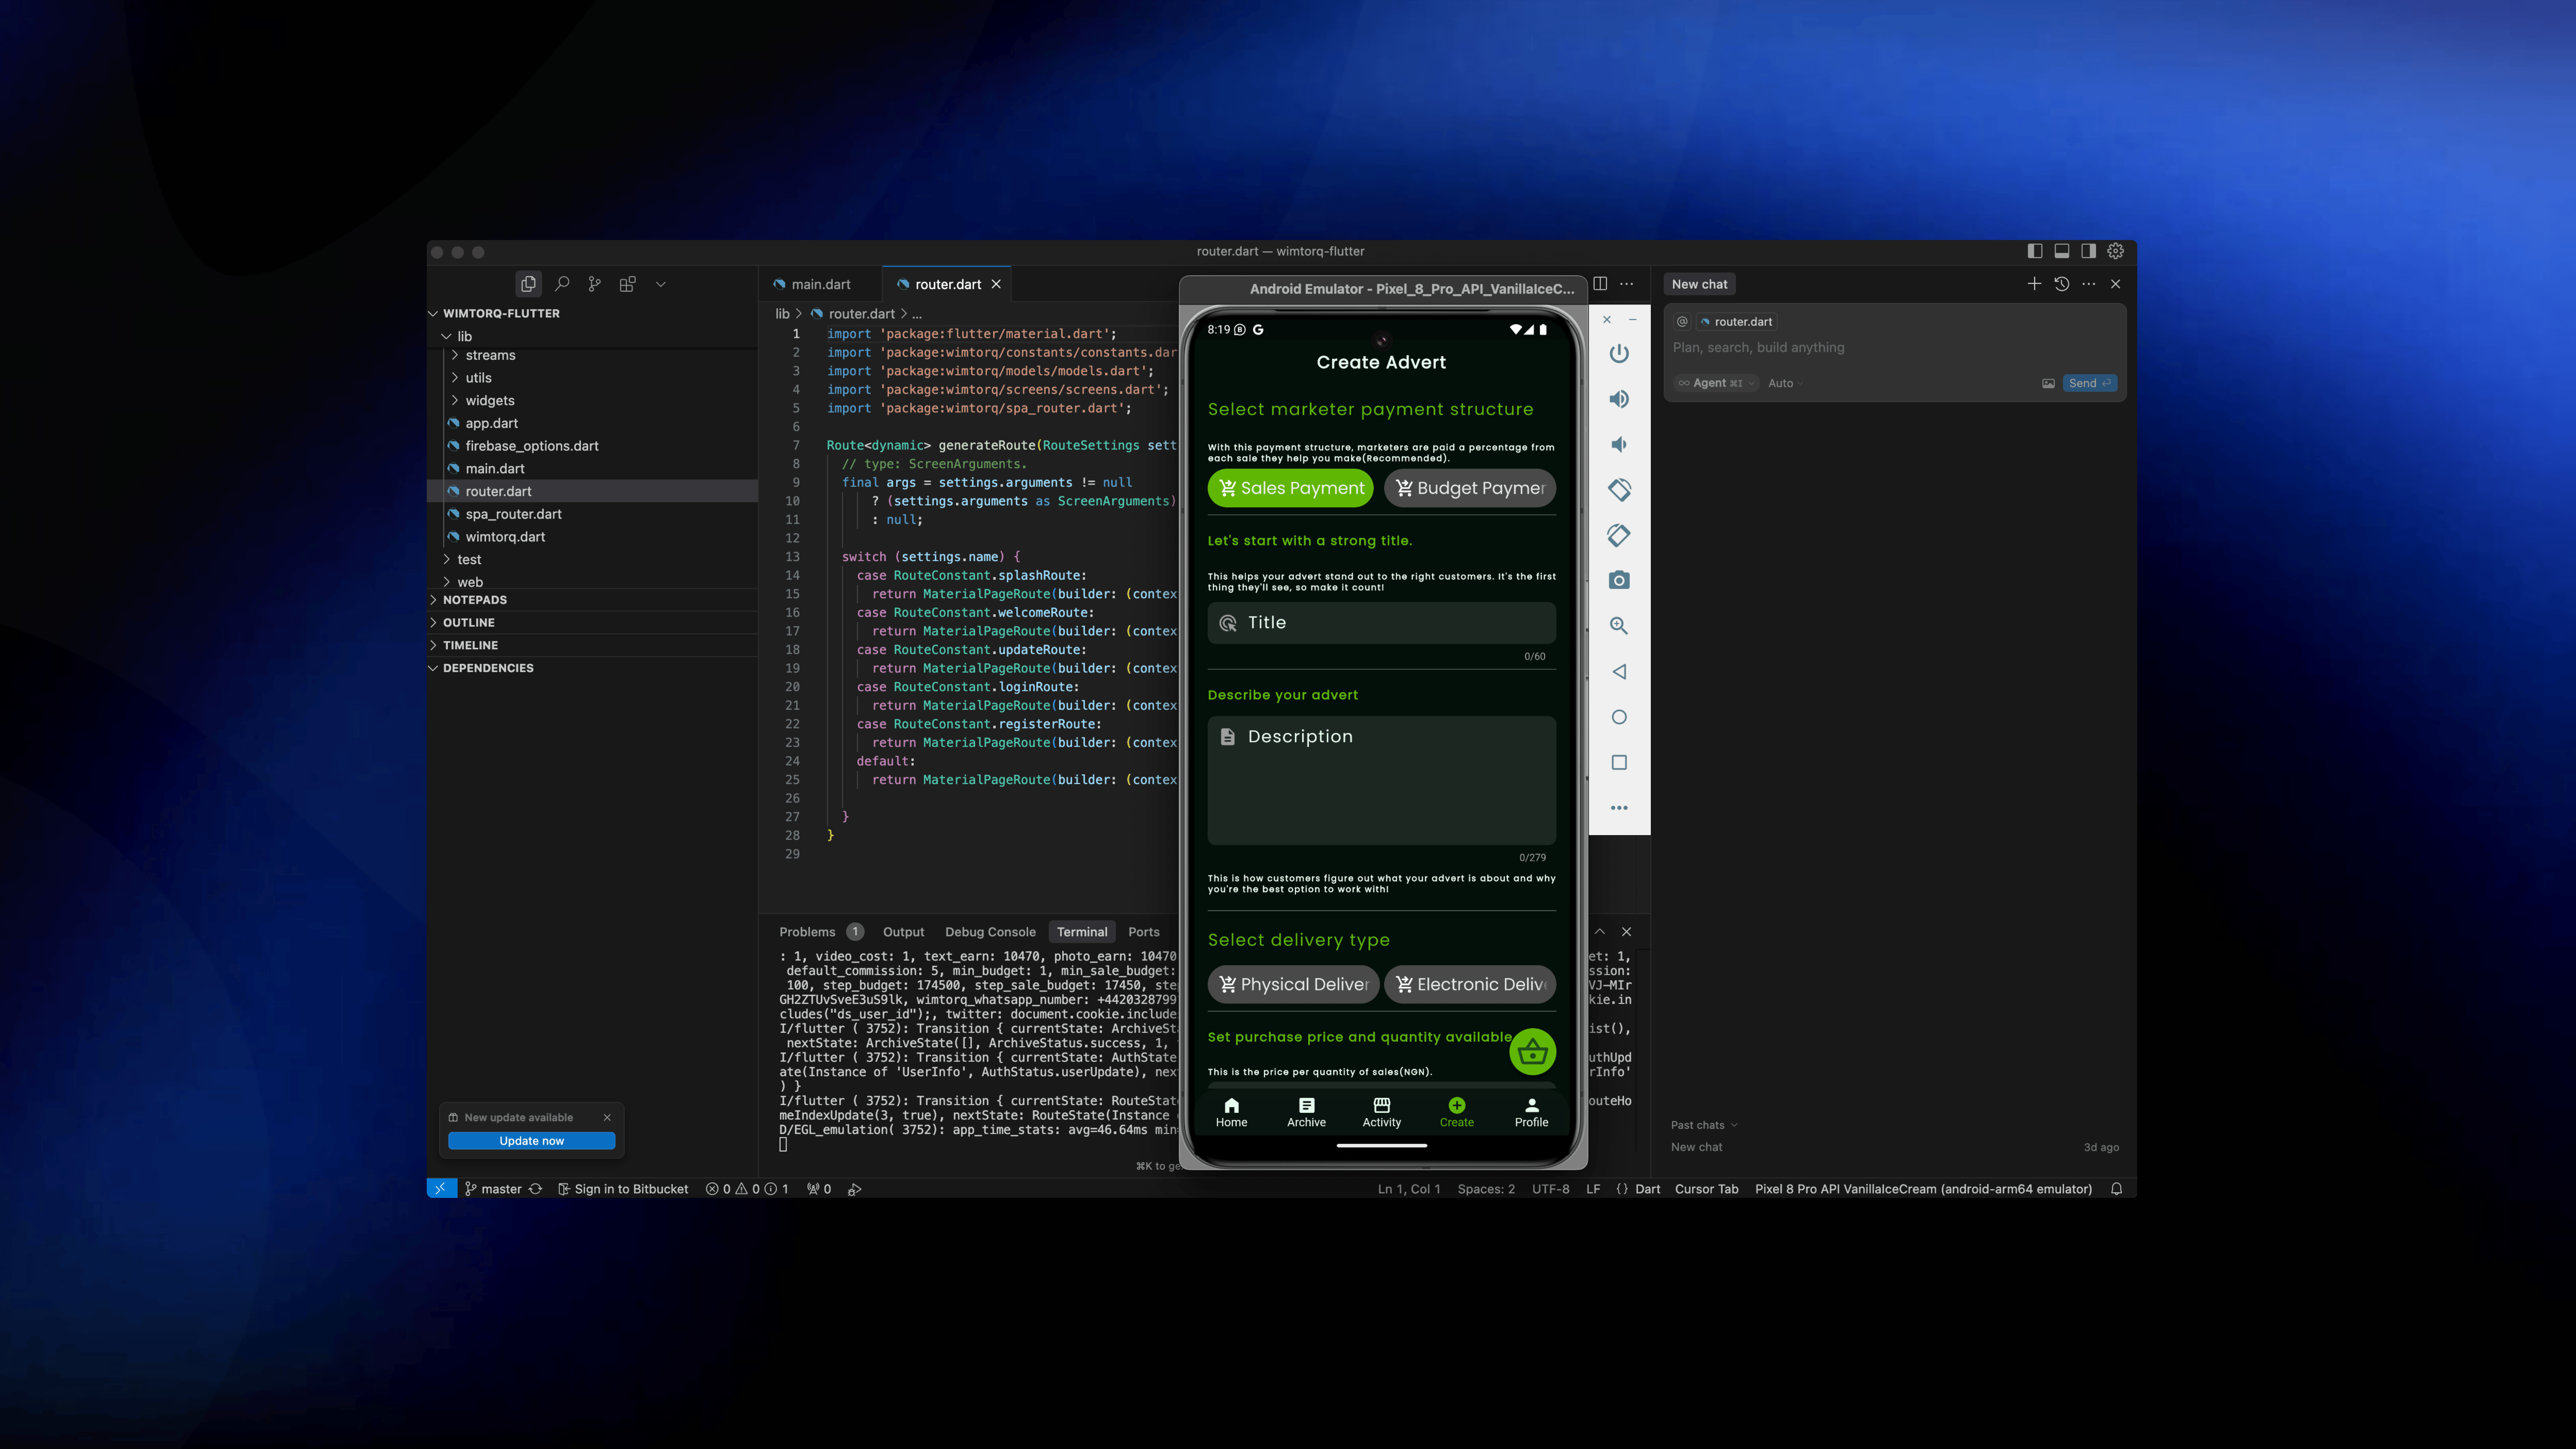Select Electronic Delivery option
2576x1449 pixels.
1469,984
